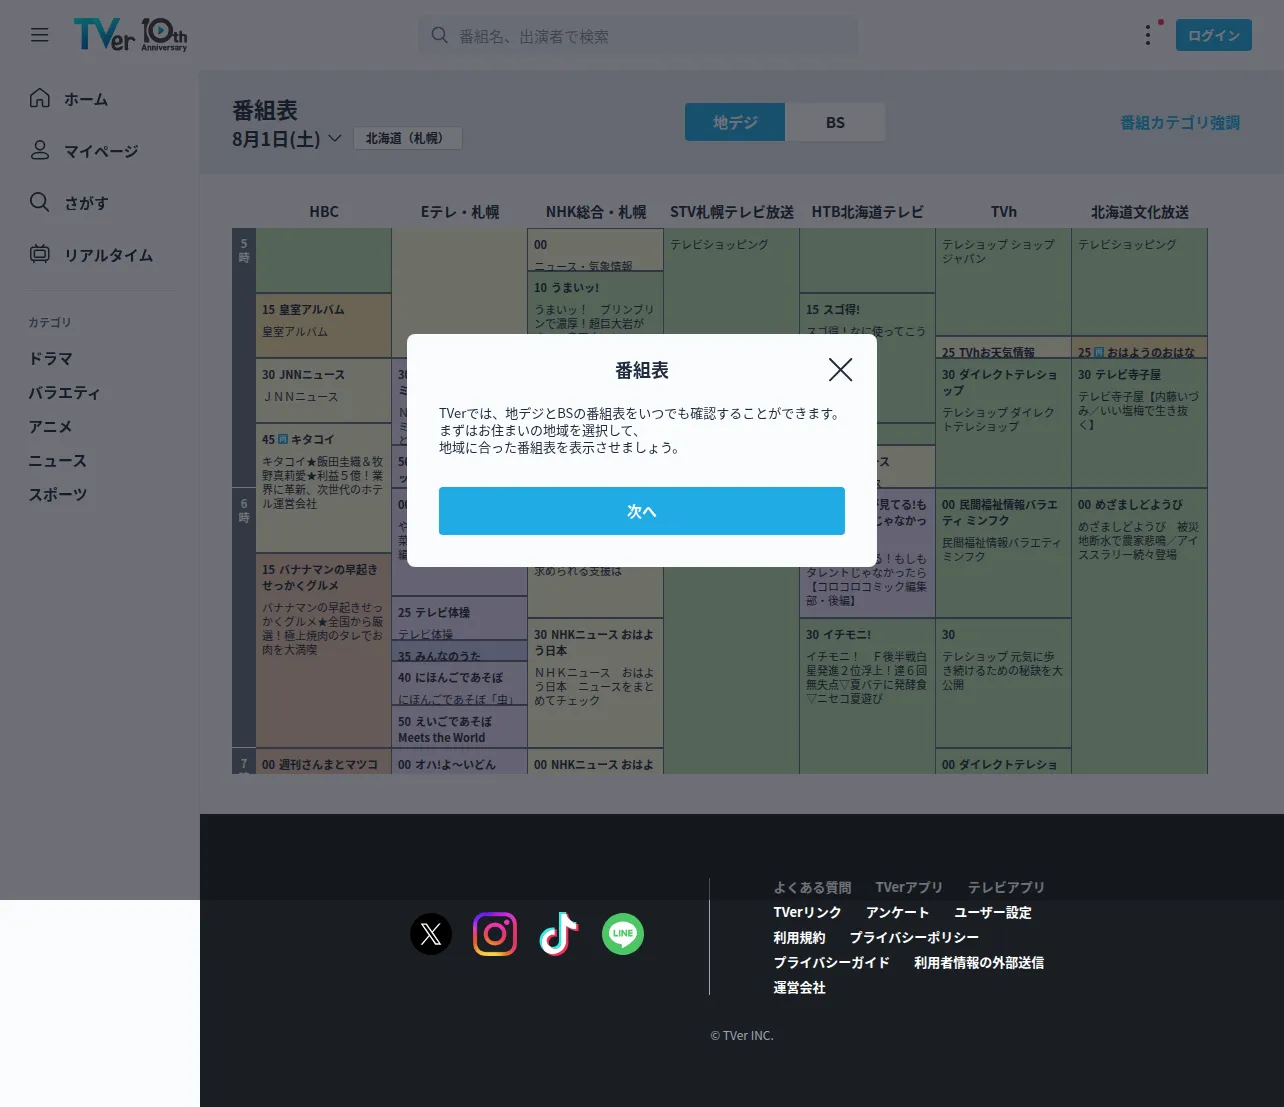
Task: Select スポーツ category in the sidebar
Action: pos(57,494)
